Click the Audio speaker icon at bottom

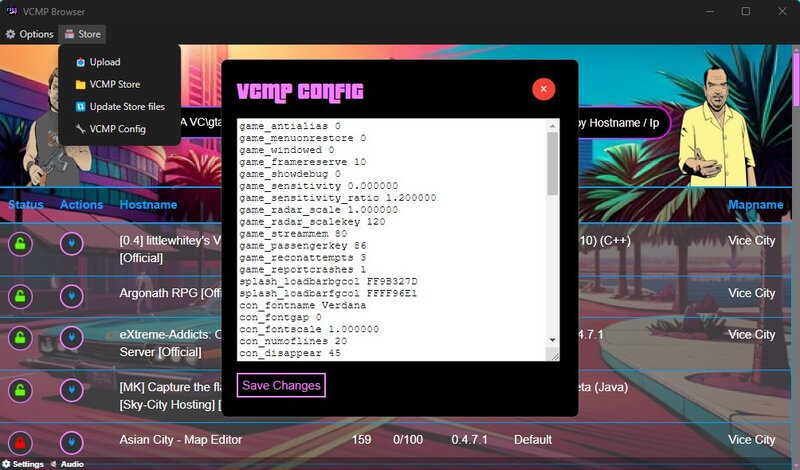[54, 464]
